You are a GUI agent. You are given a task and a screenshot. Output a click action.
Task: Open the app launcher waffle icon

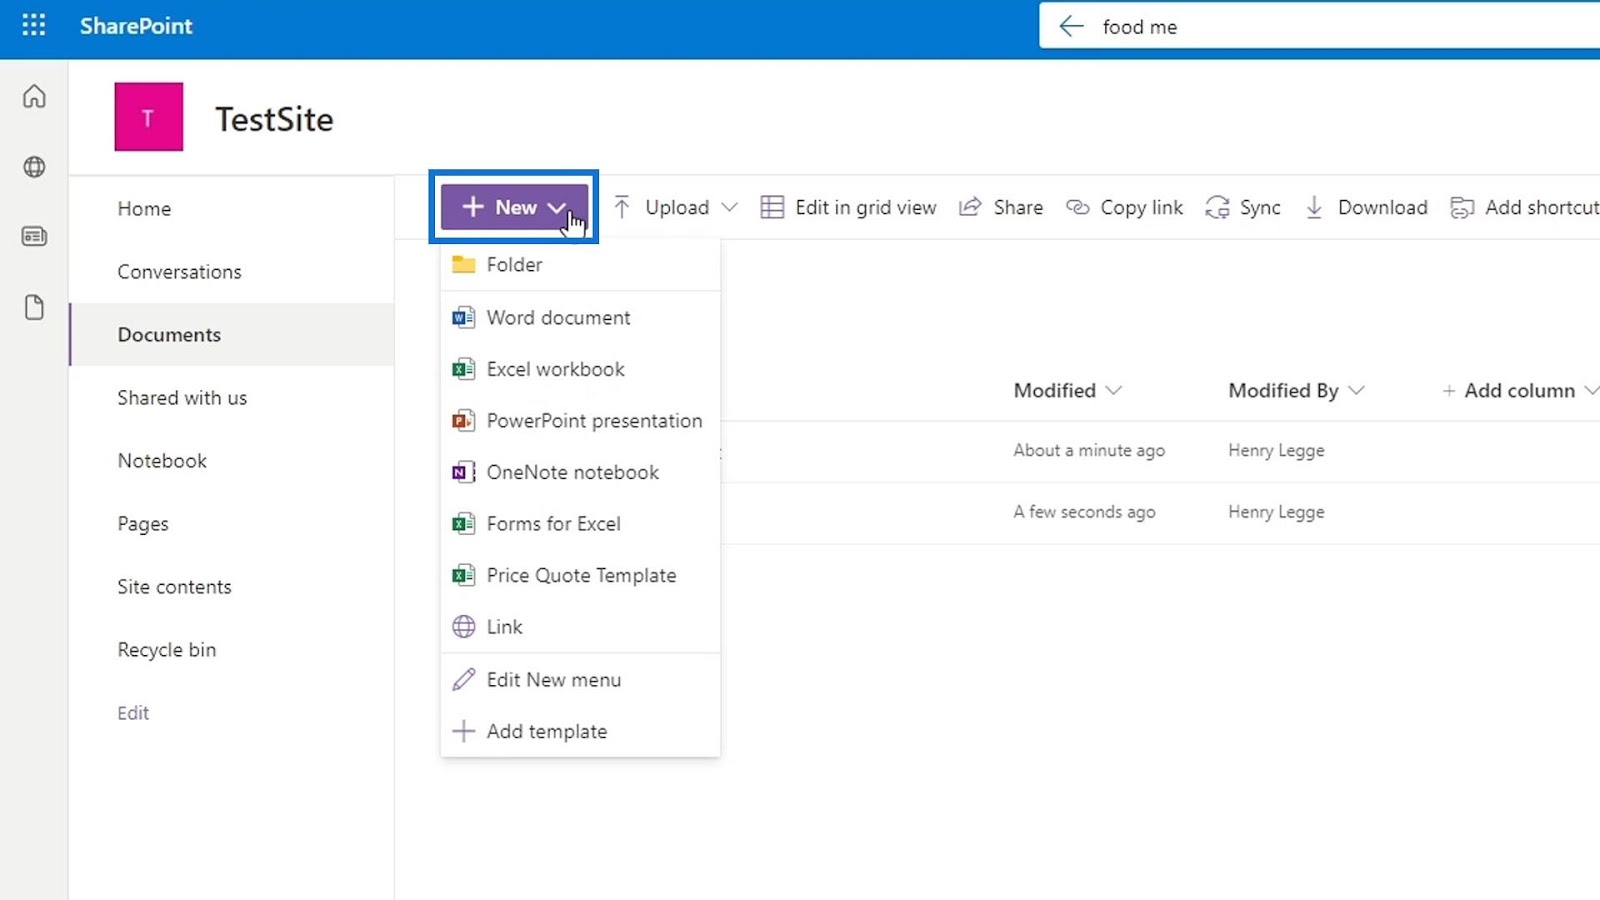(34, 25)
